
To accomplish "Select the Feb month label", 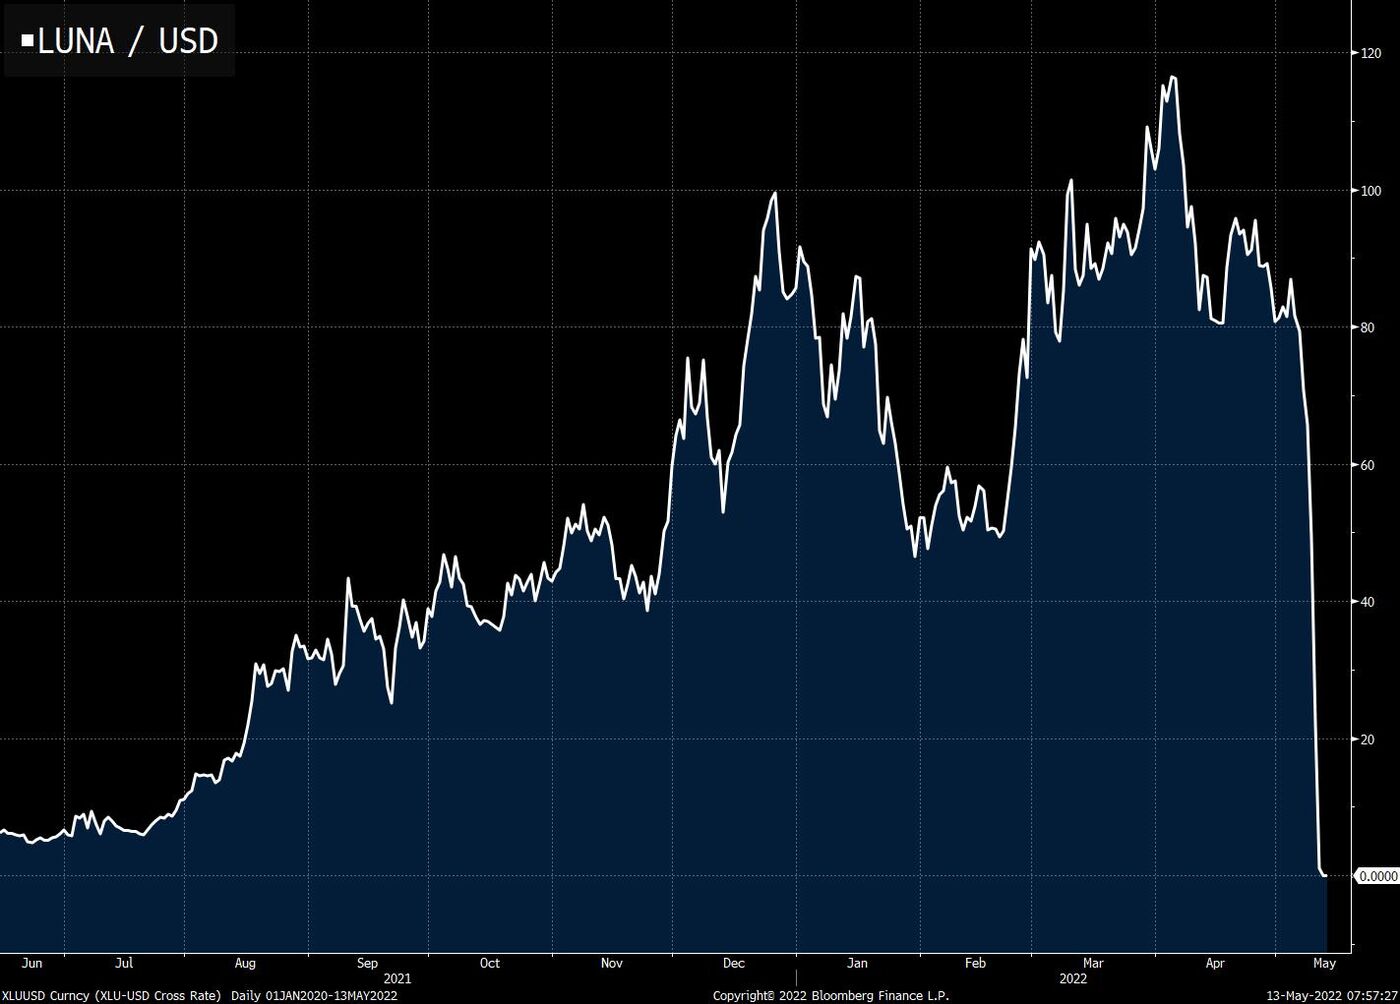I will pyautogui.click(x=975, y=963).
